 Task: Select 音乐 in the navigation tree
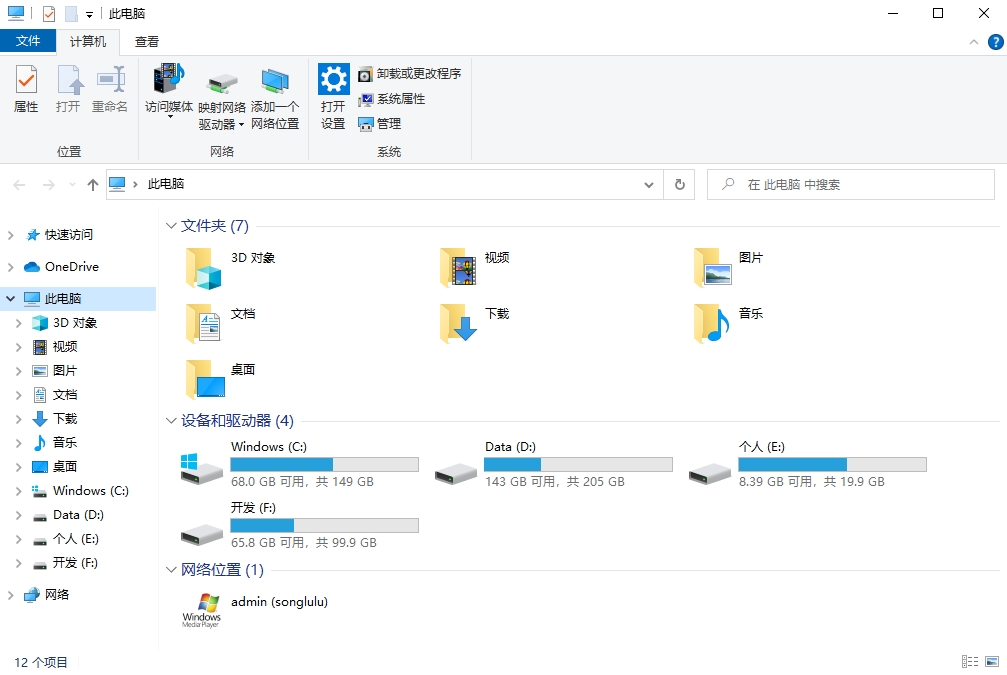coord(65,443)
